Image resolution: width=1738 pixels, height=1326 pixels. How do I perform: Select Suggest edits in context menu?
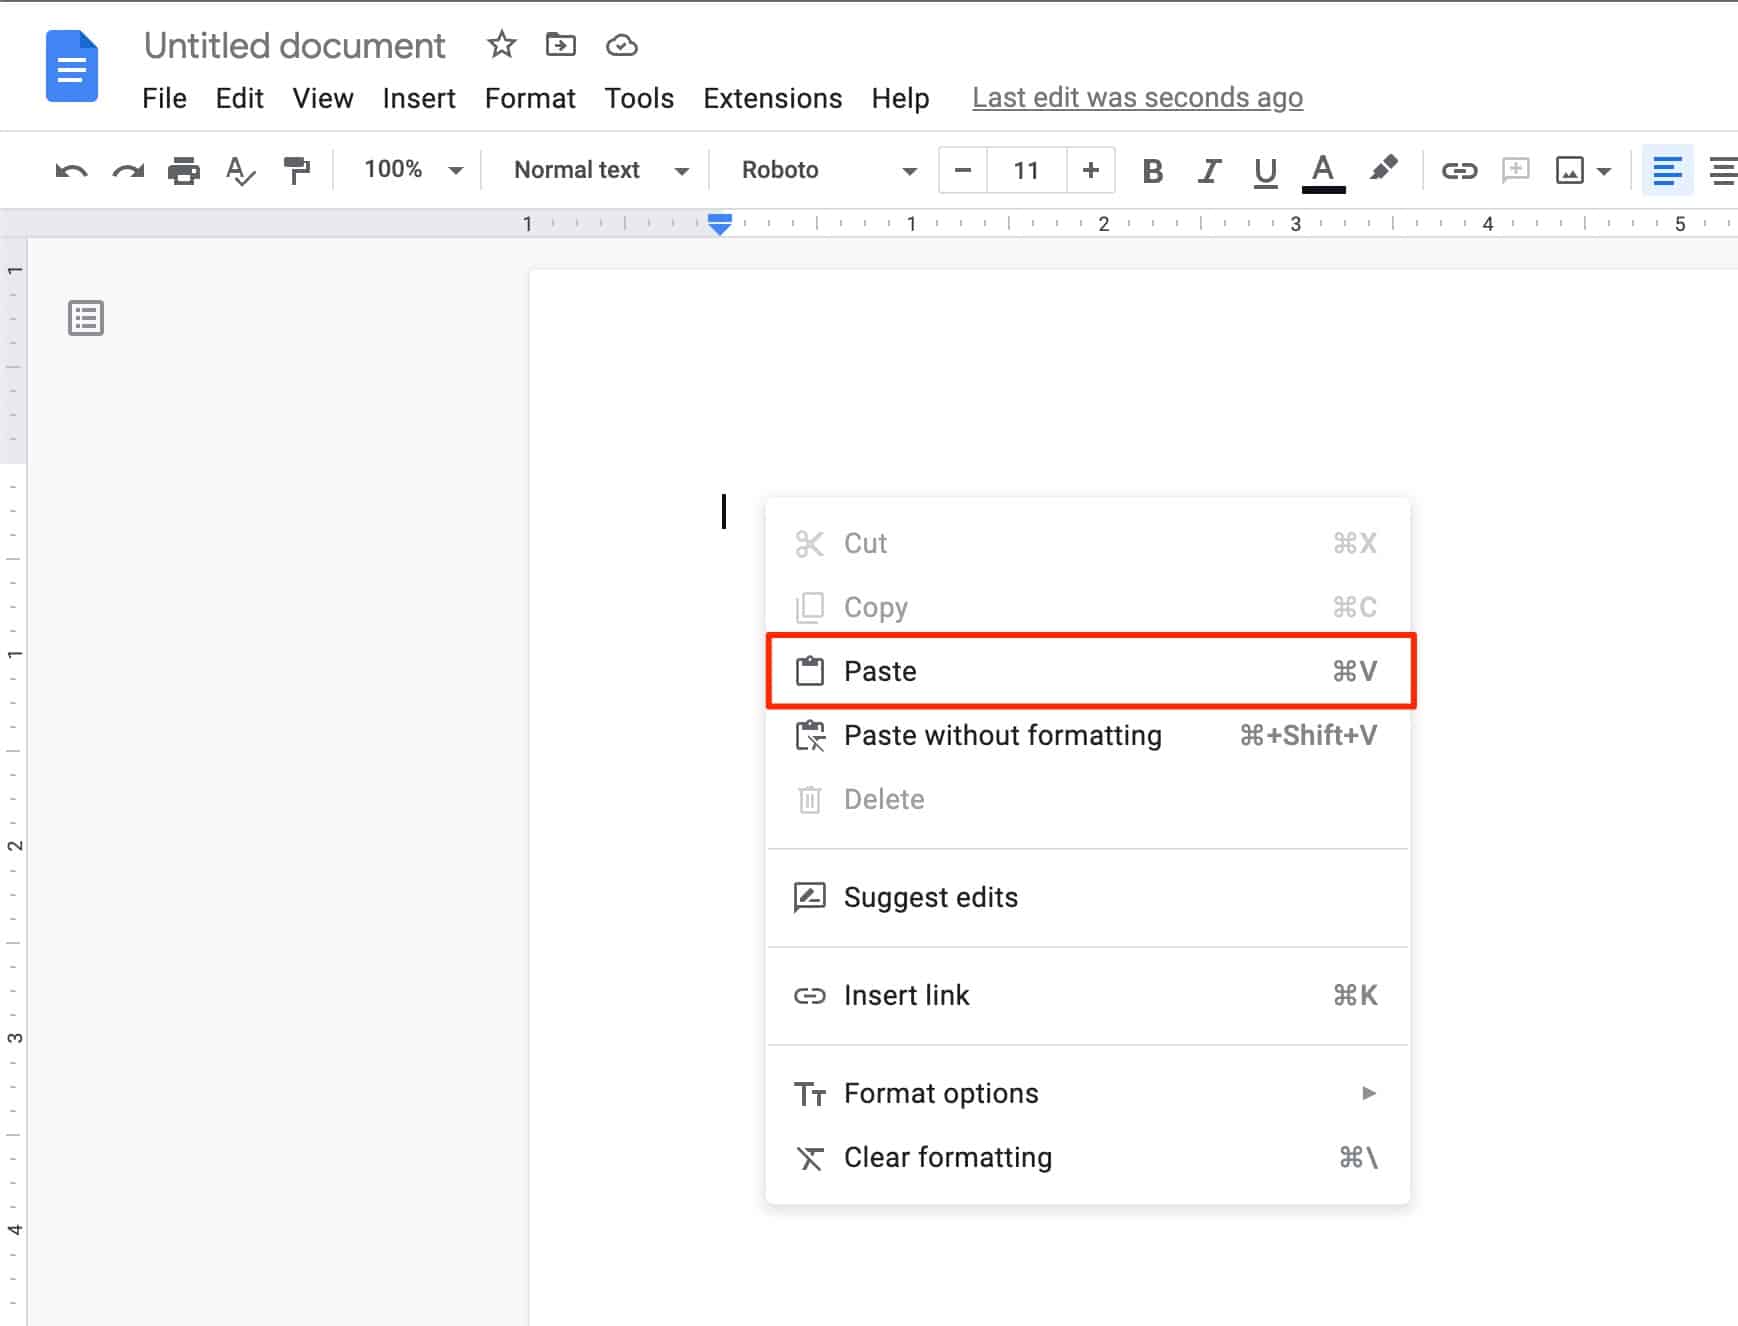point(1088,897)
